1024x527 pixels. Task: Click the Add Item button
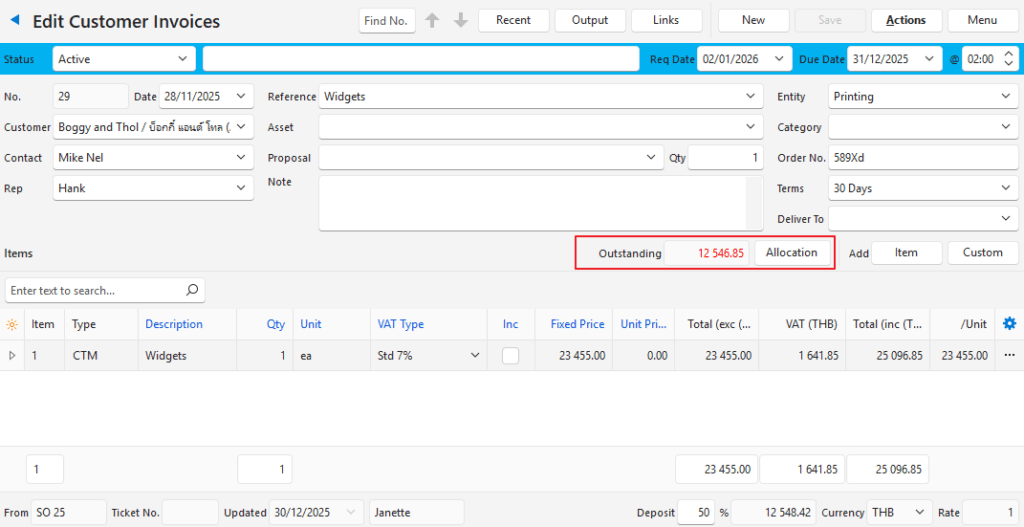coord(906,253)
